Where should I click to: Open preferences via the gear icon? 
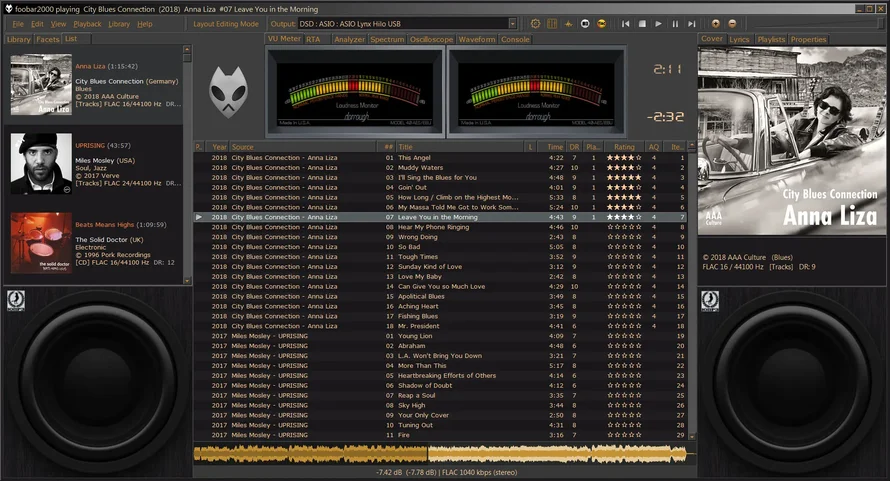(536, 23)
